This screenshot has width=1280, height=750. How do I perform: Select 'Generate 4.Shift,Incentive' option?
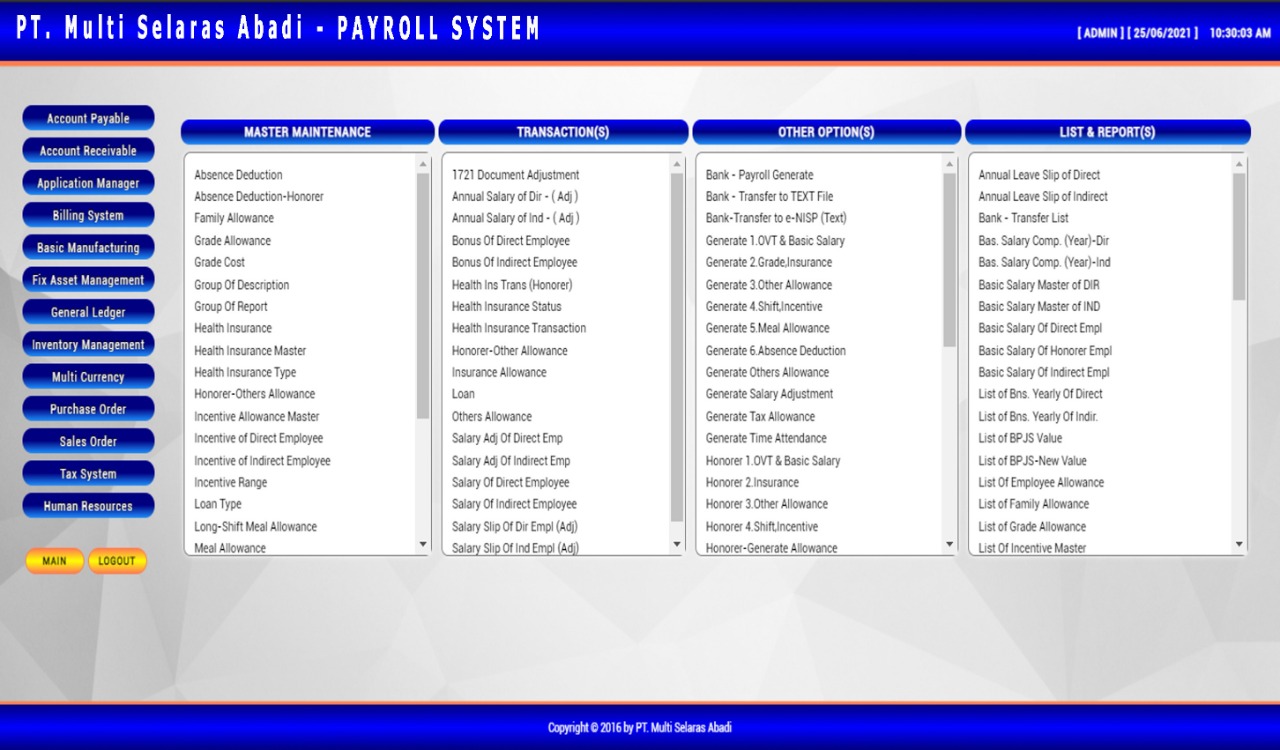(x=764, y=307)
